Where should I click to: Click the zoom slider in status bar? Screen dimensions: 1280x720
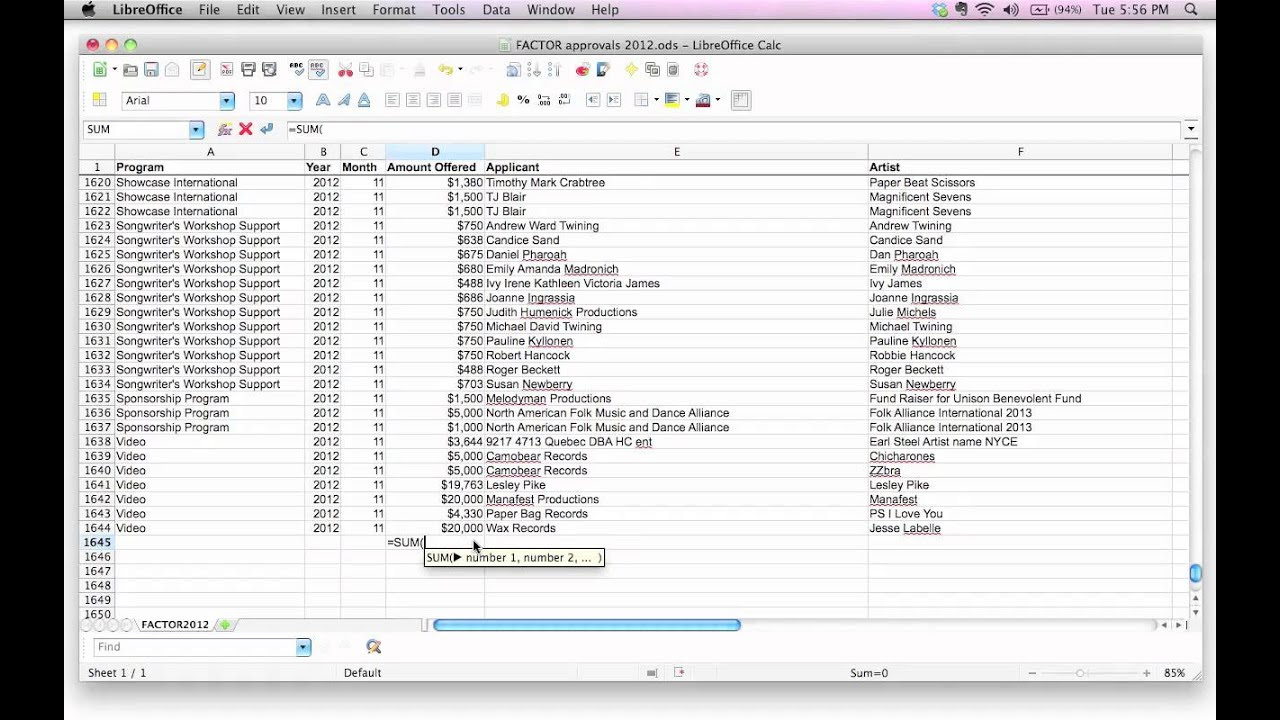coord(1080,673)
